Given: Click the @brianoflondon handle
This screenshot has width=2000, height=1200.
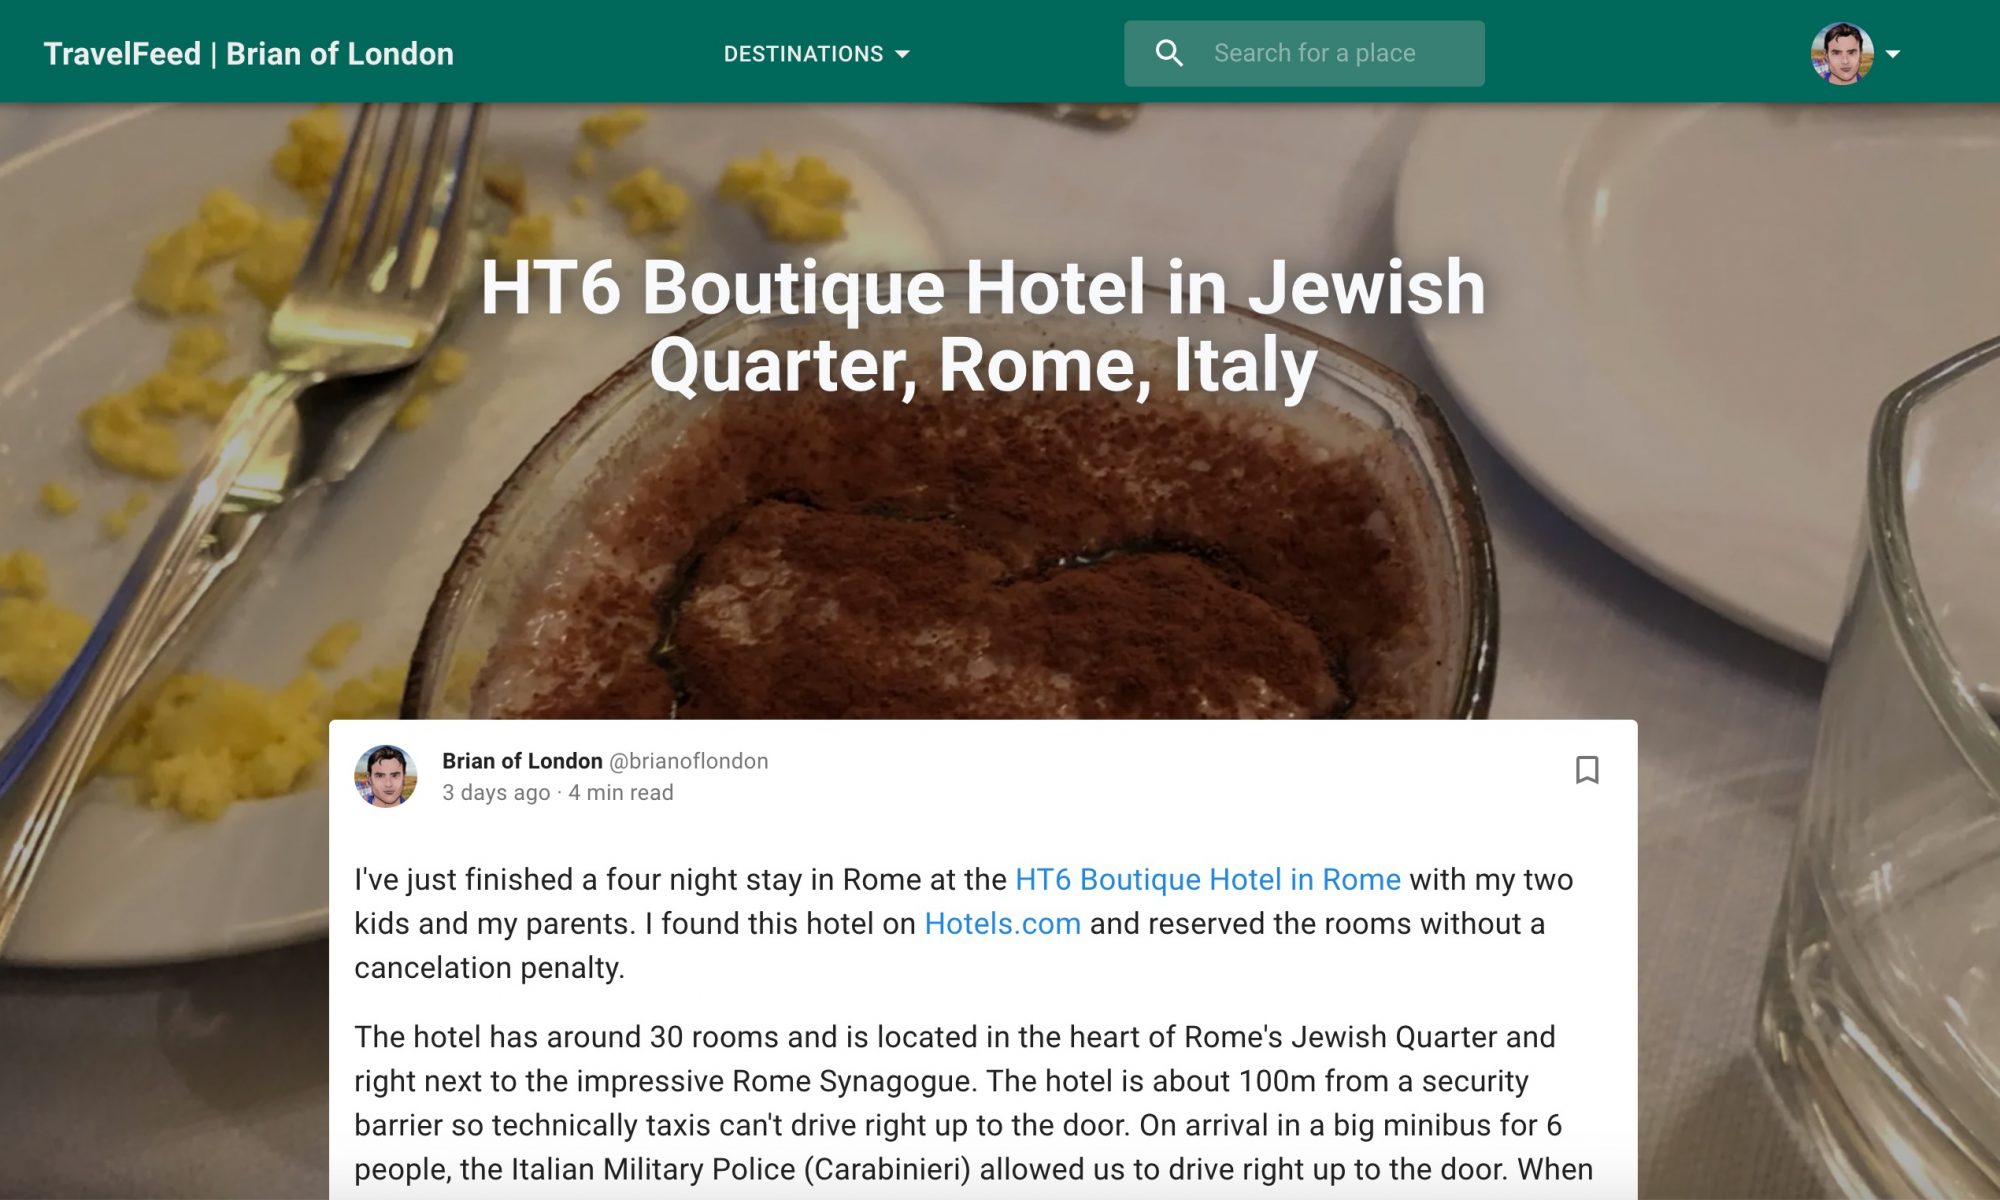Looking at the screenshot, I should tap(689, 761).
